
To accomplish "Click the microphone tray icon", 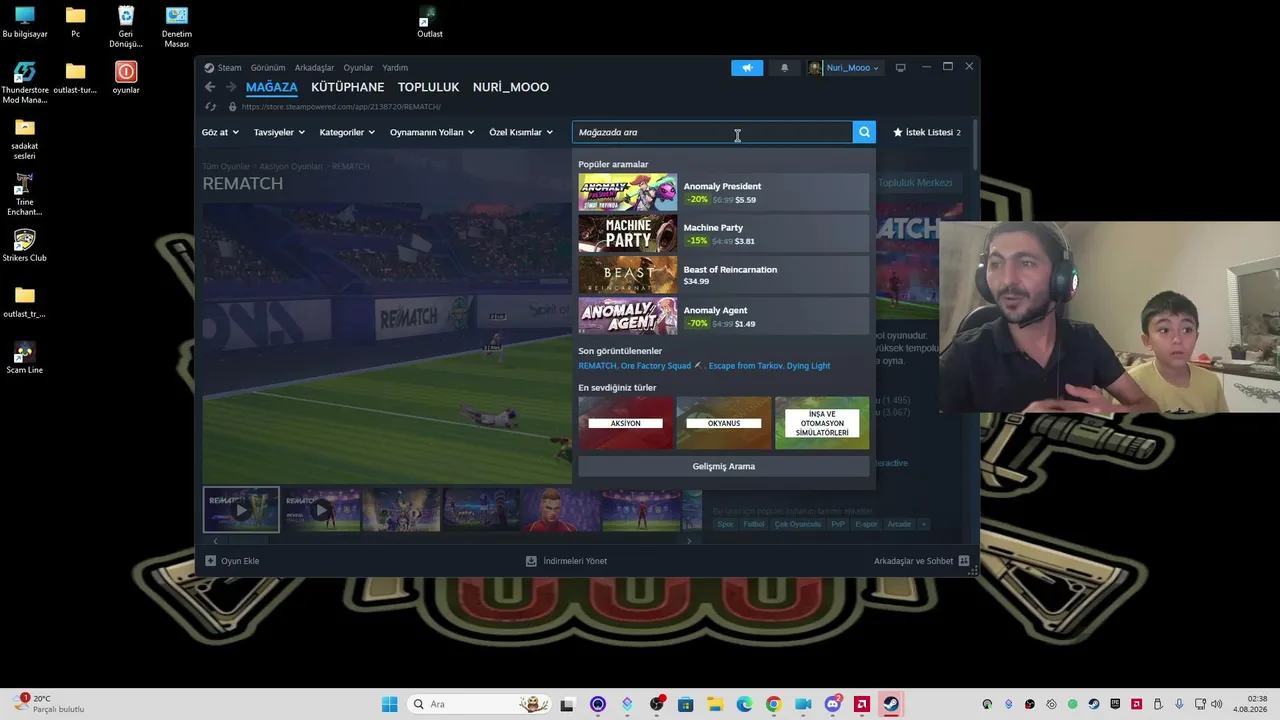I will click(1180, 704).
